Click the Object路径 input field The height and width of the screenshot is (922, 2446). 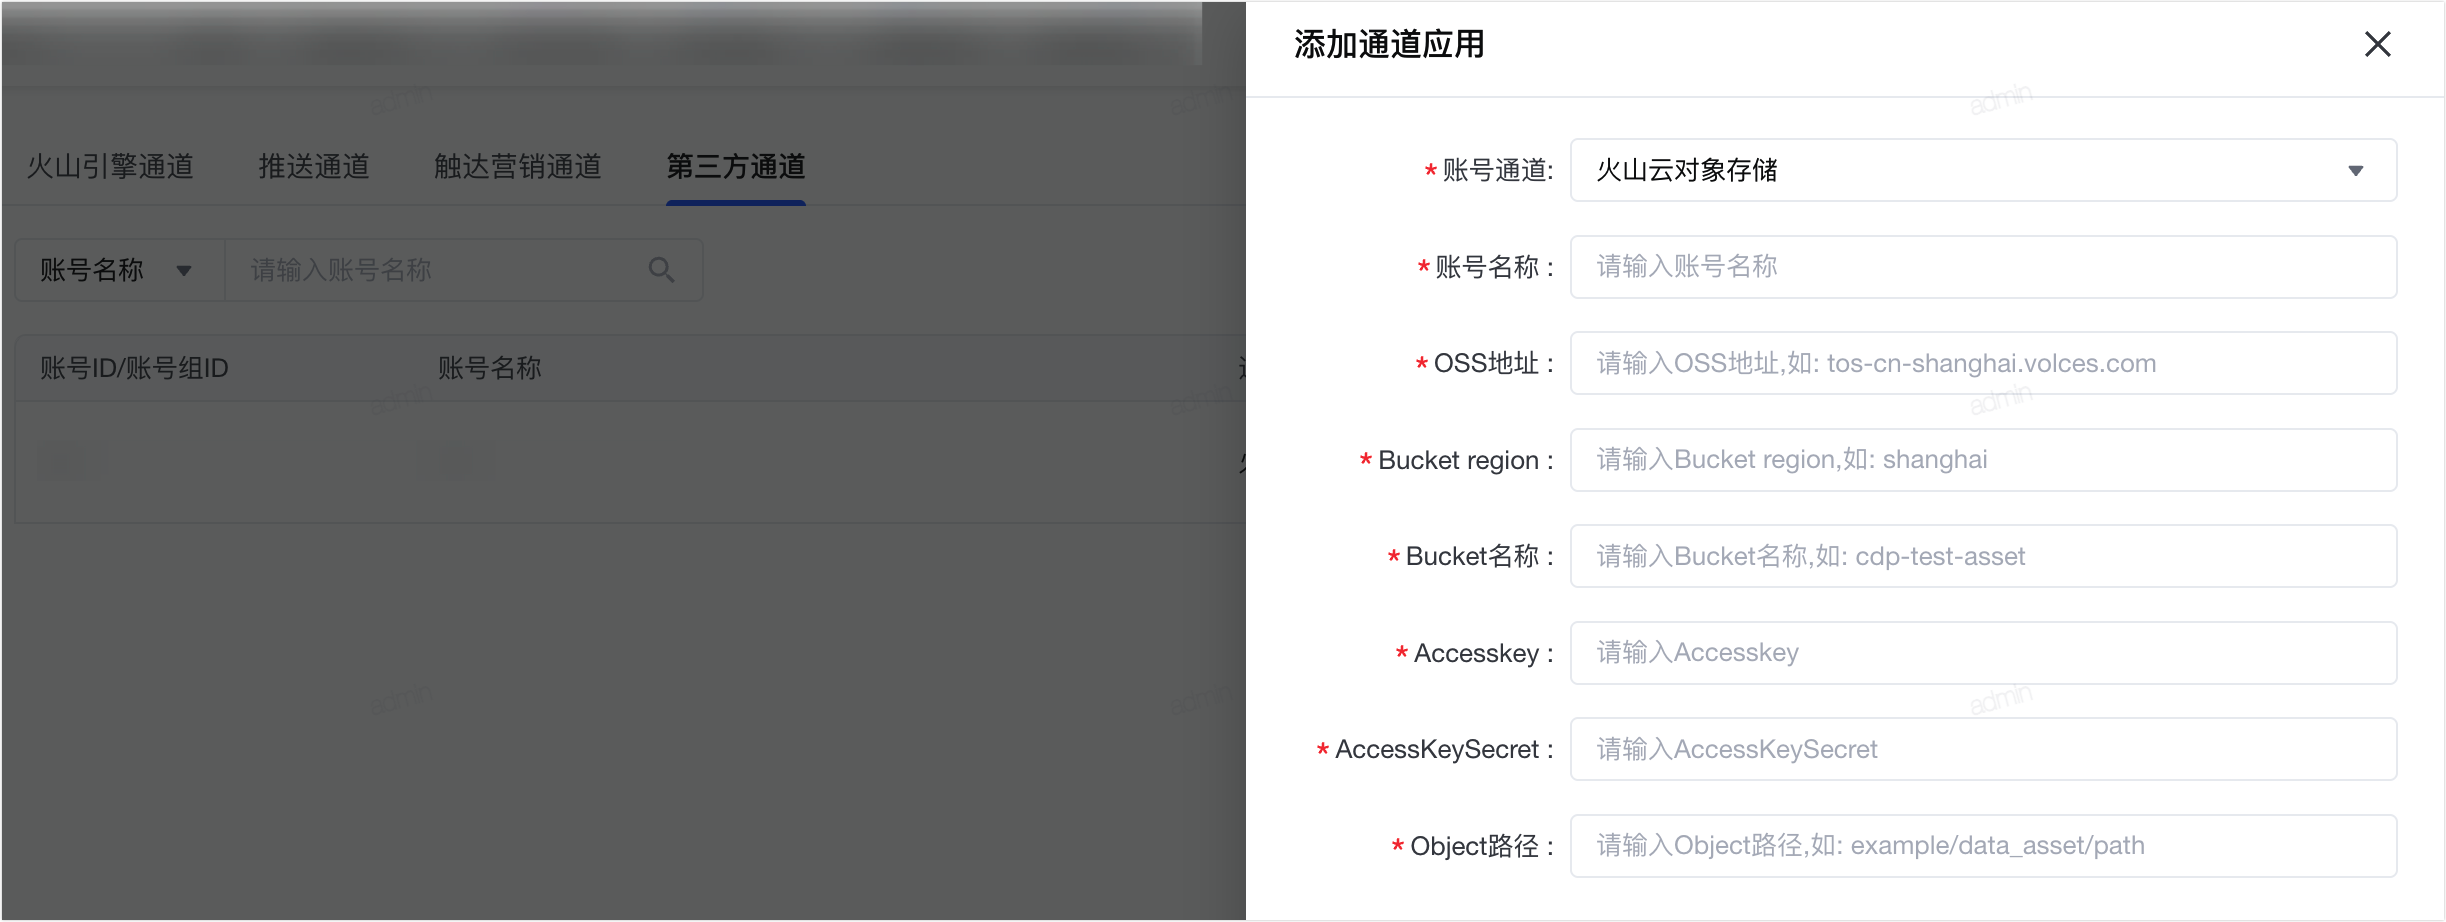1983,846
